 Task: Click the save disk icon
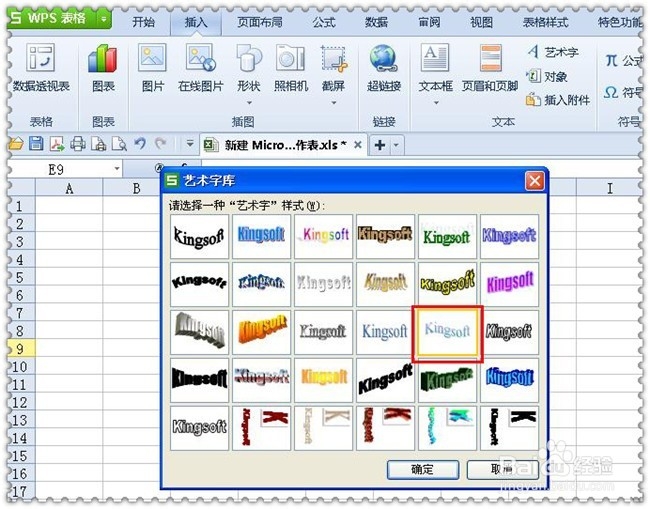pyautogui.click(x=36, y=144)
